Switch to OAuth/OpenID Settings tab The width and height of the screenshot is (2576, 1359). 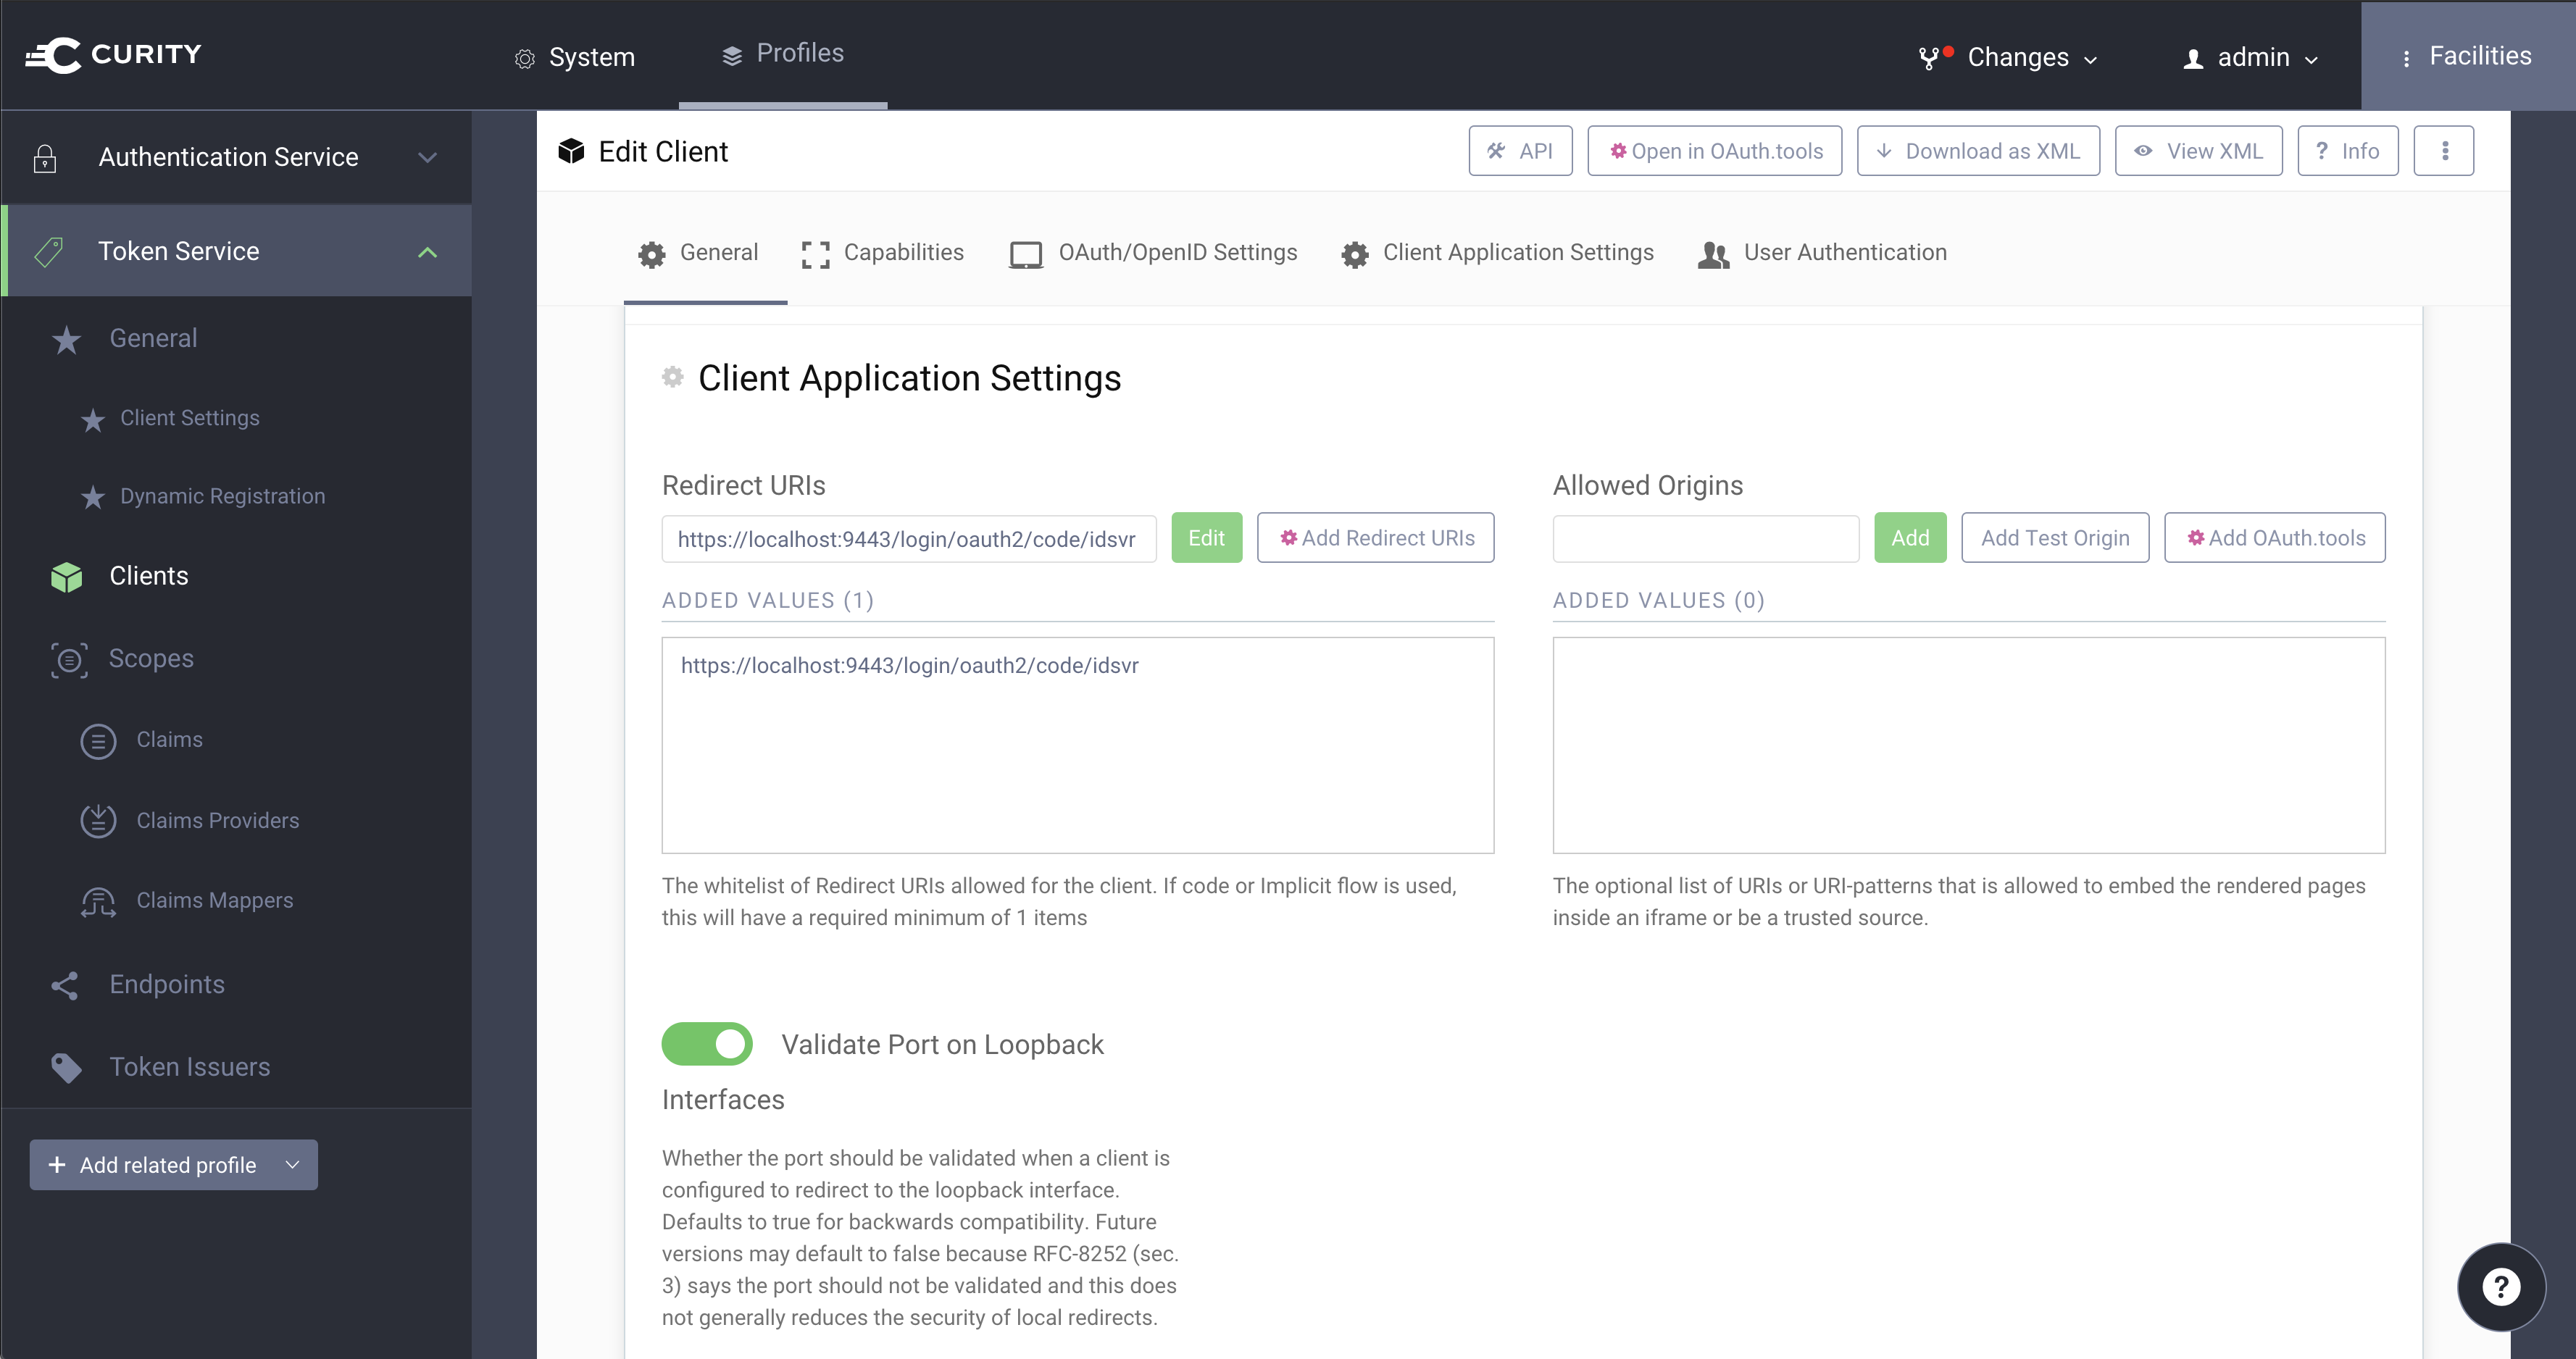click(x=1153, y=253)
